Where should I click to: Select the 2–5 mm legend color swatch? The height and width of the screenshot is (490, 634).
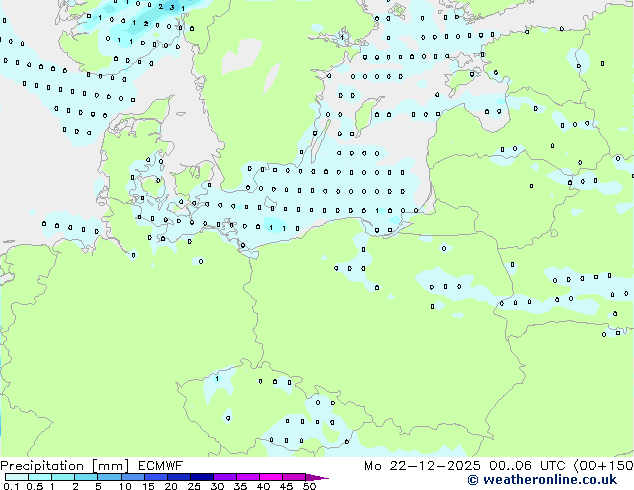pos(86,477)
